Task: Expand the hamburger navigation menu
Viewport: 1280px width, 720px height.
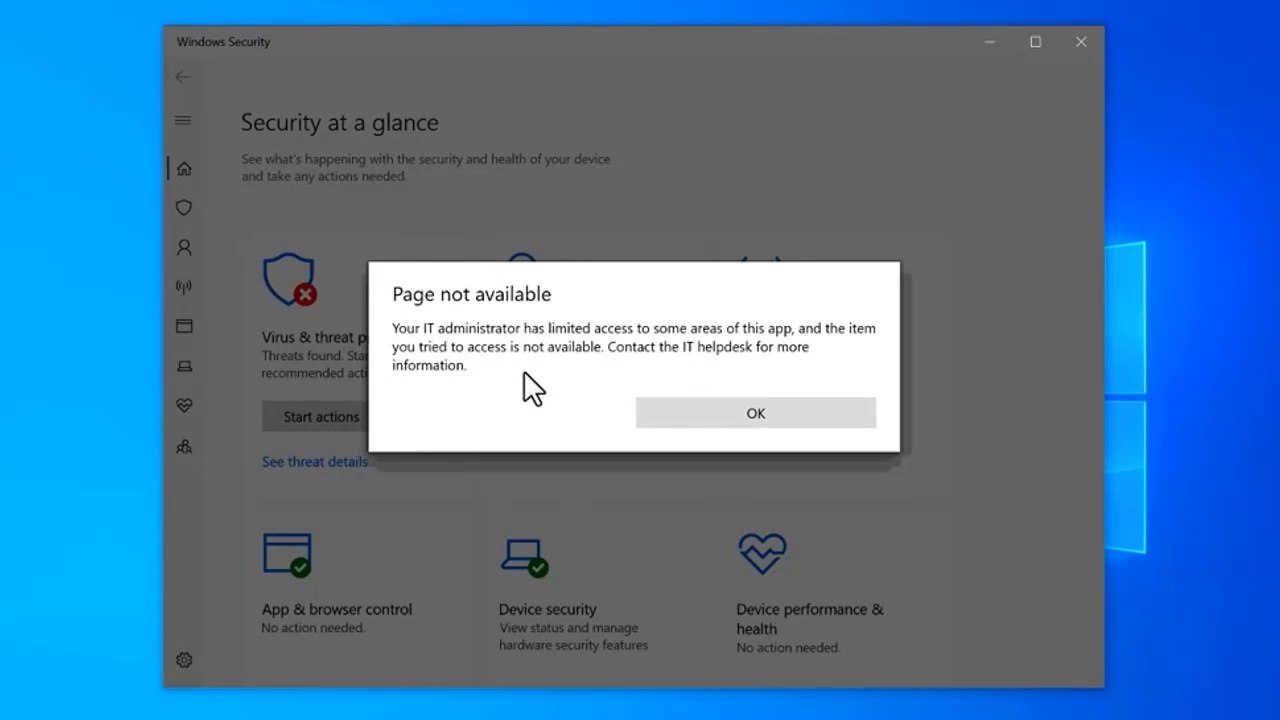Action: [183, 120]
